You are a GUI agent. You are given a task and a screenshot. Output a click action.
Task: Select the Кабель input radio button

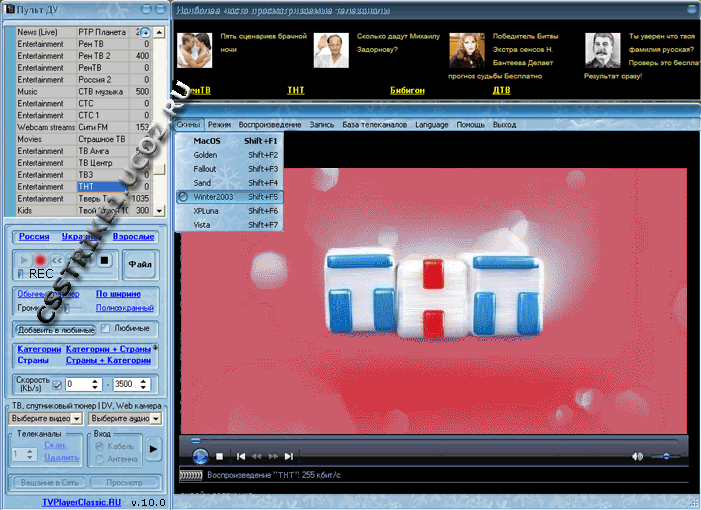[x=100, y=446]
